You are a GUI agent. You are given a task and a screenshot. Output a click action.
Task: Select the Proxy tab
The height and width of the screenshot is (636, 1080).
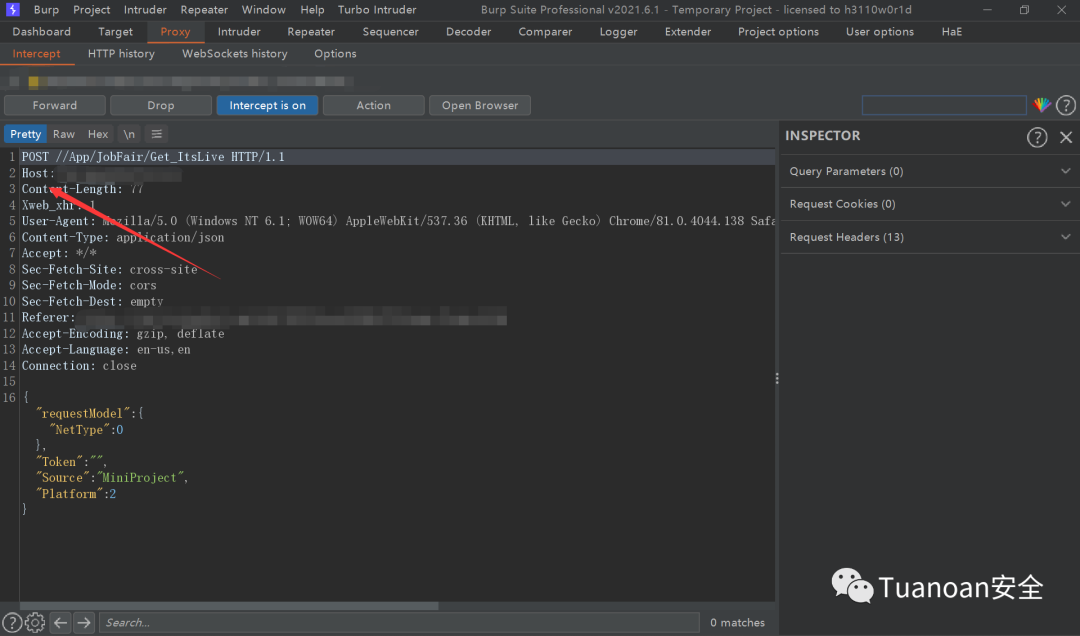tap(175, 32)
